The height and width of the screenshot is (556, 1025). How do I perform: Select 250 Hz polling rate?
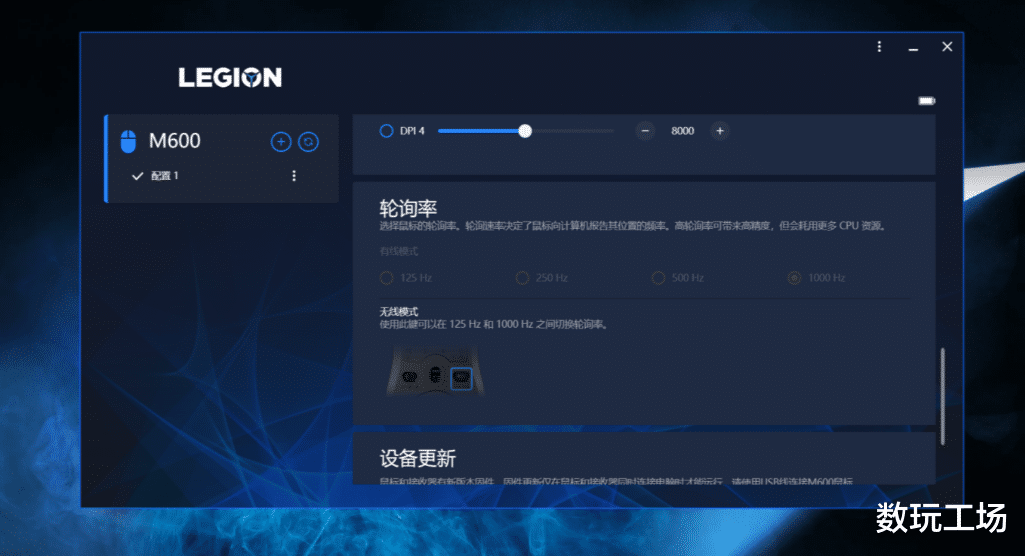522,278
